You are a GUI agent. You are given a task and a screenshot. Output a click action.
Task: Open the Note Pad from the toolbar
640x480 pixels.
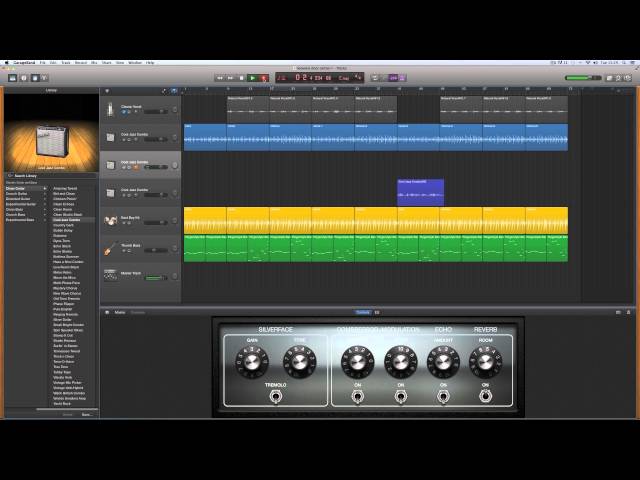click(609, 78)
